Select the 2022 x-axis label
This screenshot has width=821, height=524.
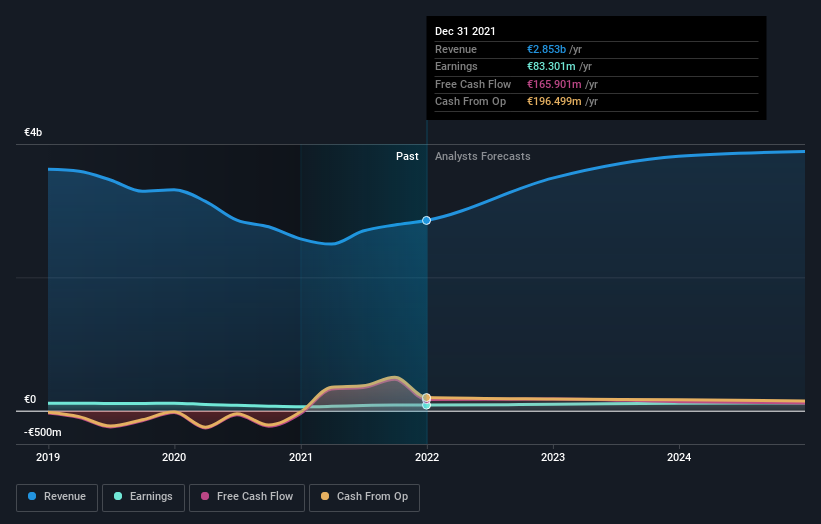pos(427,457)
